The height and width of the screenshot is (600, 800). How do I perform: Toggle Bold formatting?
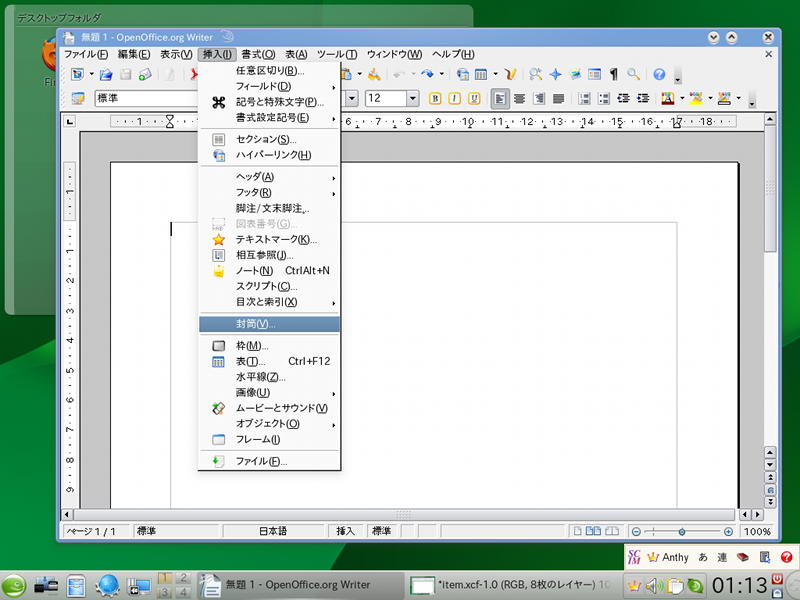pos(435,98)
